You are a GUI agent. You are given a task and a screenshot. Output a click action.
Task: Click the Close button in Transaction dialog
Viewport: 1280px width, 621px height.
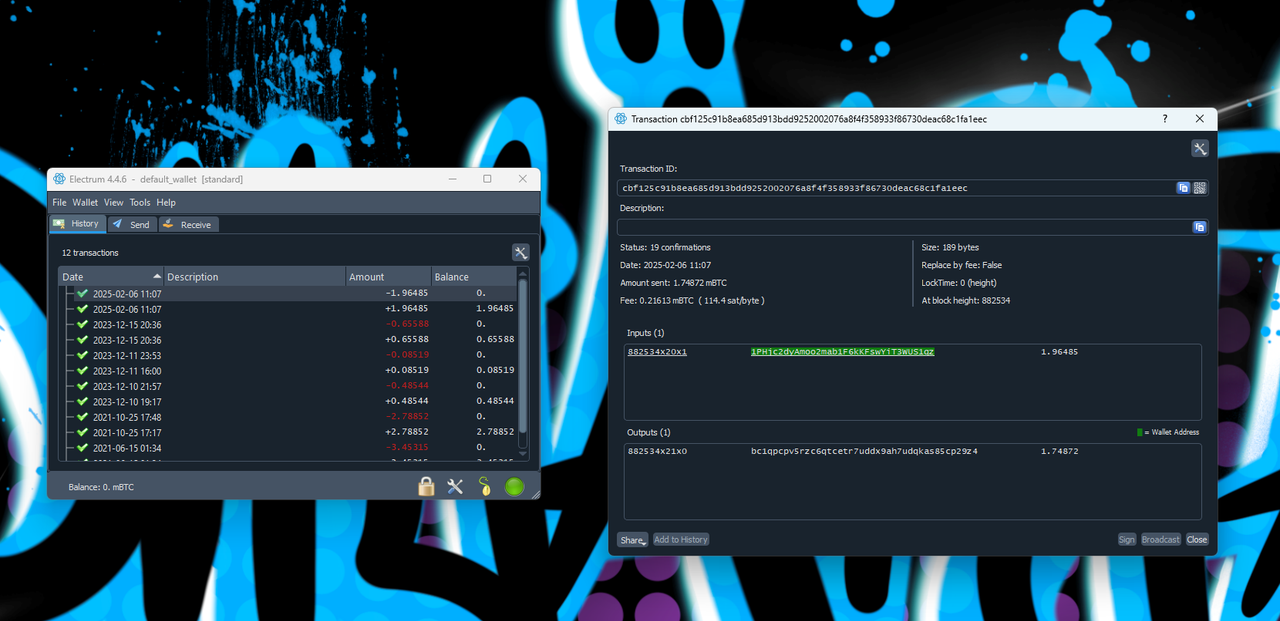[1197, 539]
